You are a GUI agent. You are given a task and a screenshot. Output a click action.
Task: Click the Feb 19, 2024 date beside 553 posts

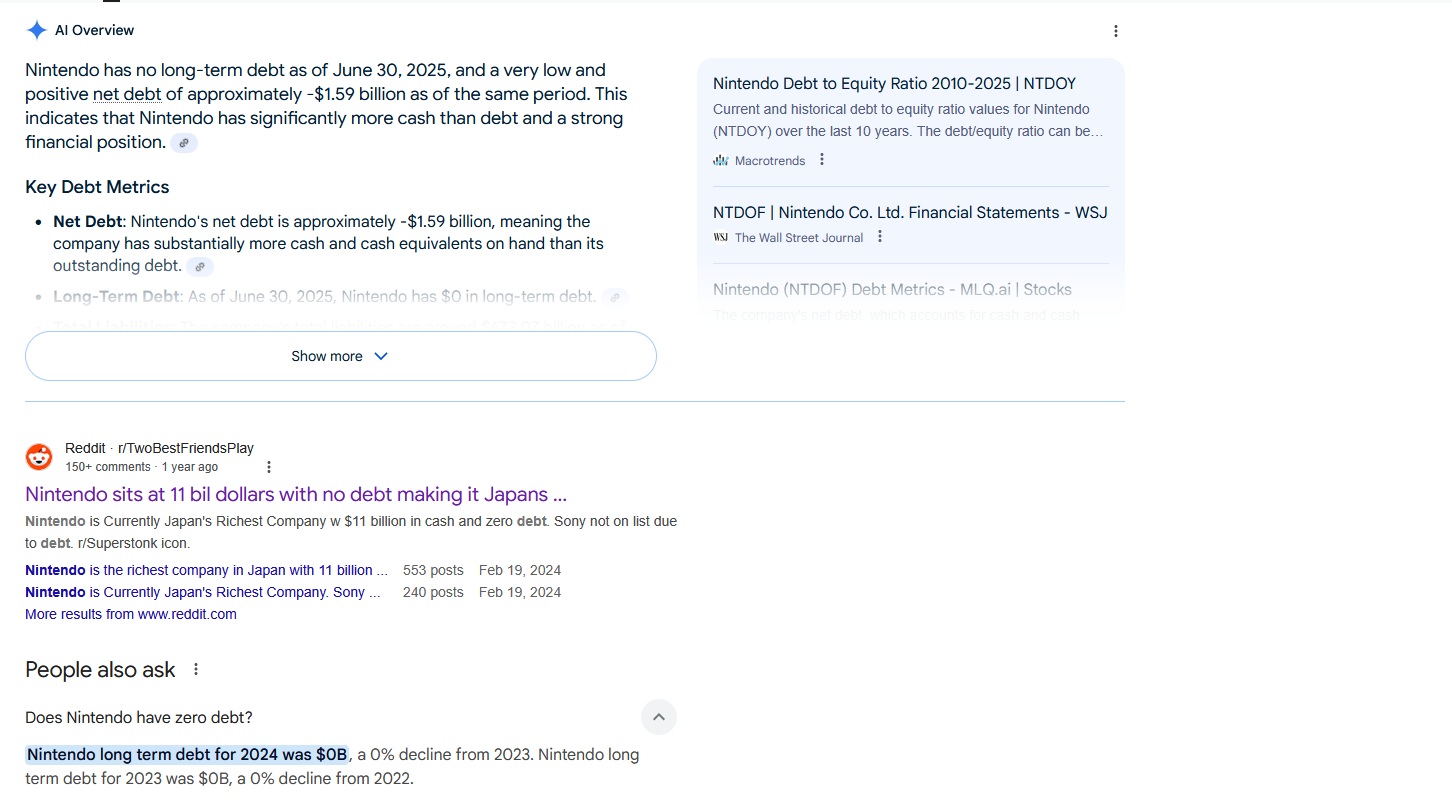(520, 570)
